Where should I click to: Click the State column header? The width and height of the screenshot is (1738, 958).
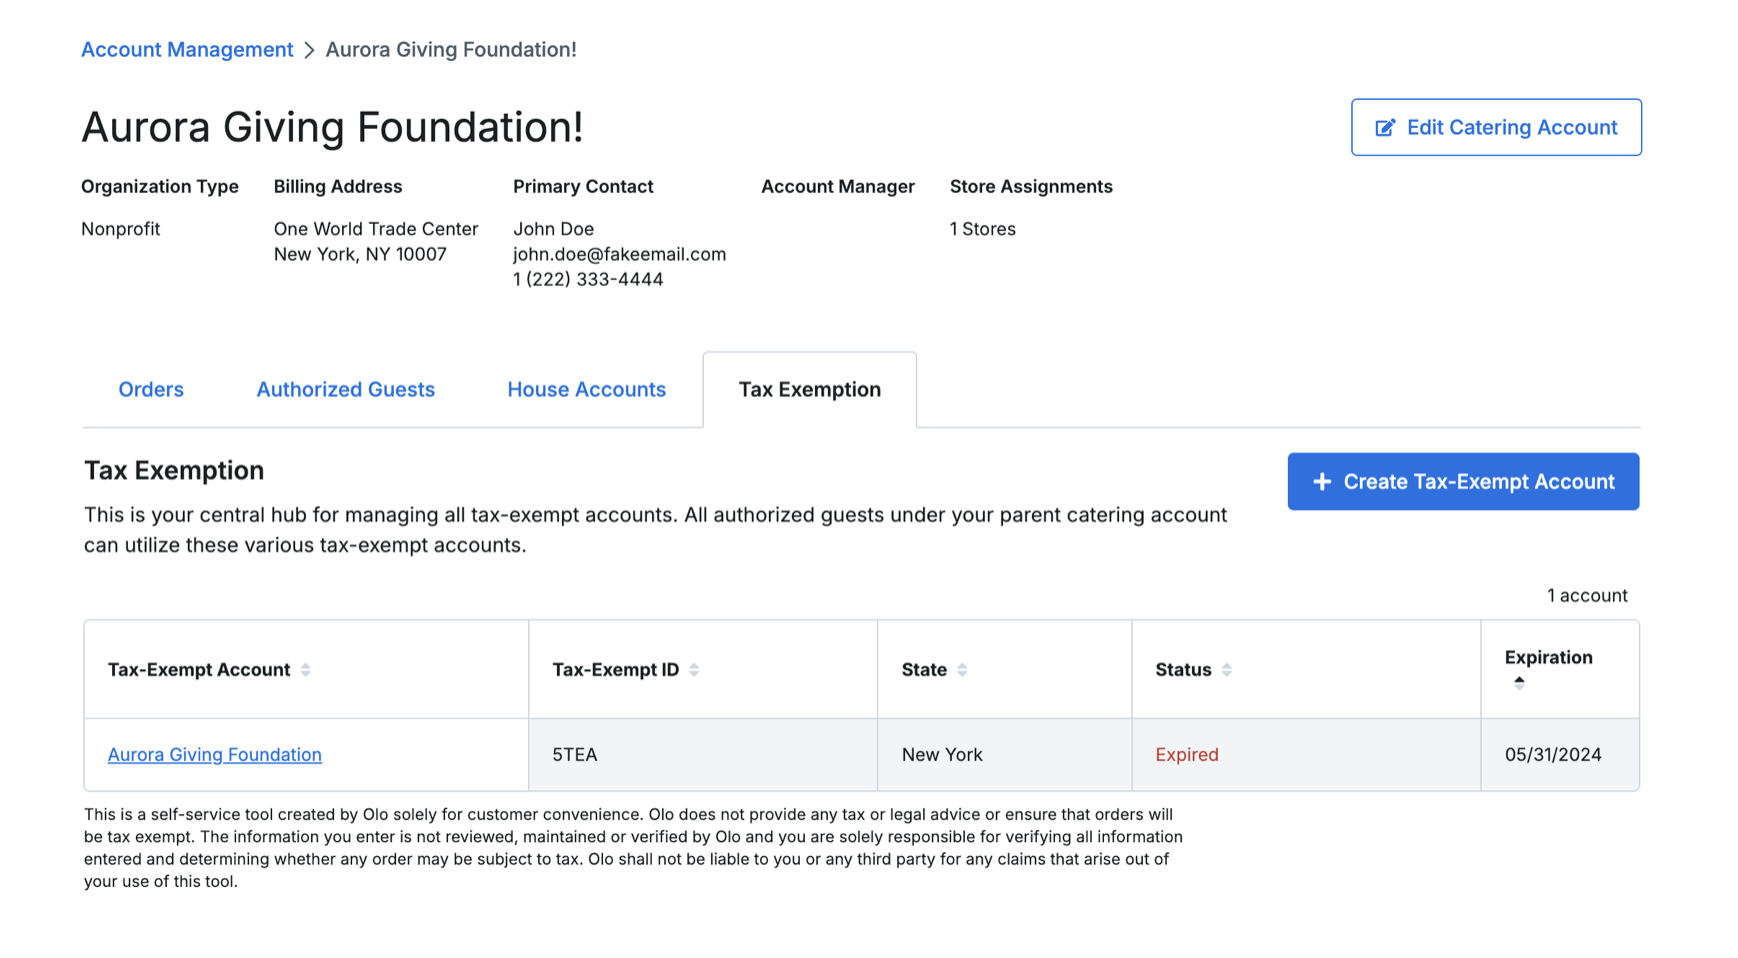1005,669
